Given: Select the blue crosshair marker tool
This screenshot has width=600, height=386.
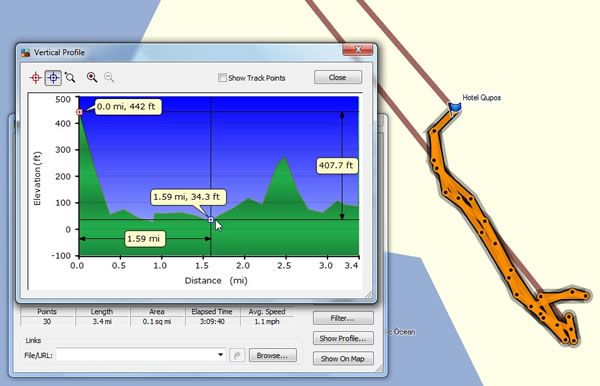Looking at the screenshot, I should (x=53, y=78).
